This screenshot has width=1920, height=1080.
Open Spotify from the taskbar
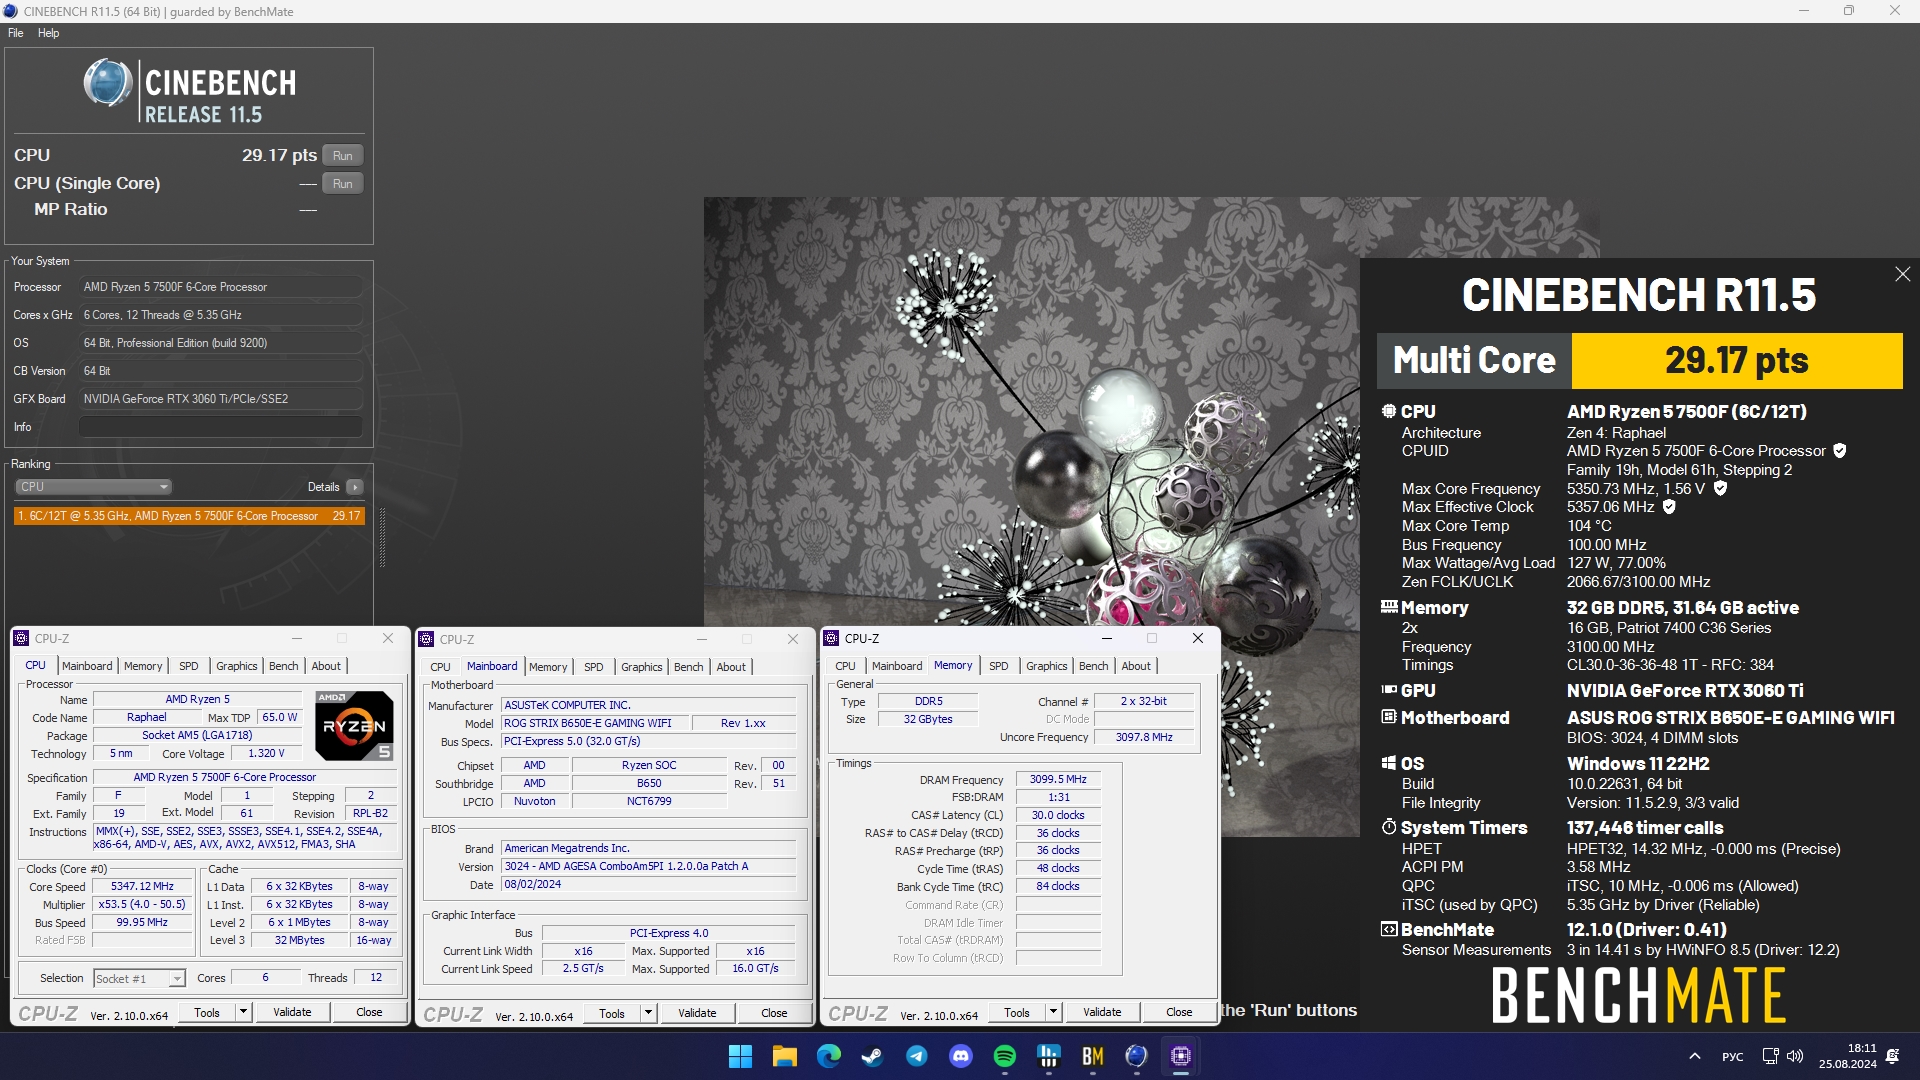point(1005,1056)
